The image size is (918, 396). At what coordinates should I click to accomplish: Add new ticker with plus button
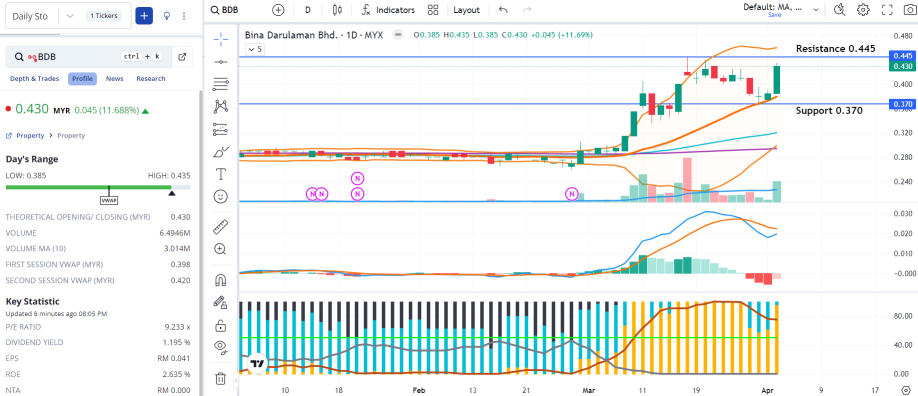144,16
